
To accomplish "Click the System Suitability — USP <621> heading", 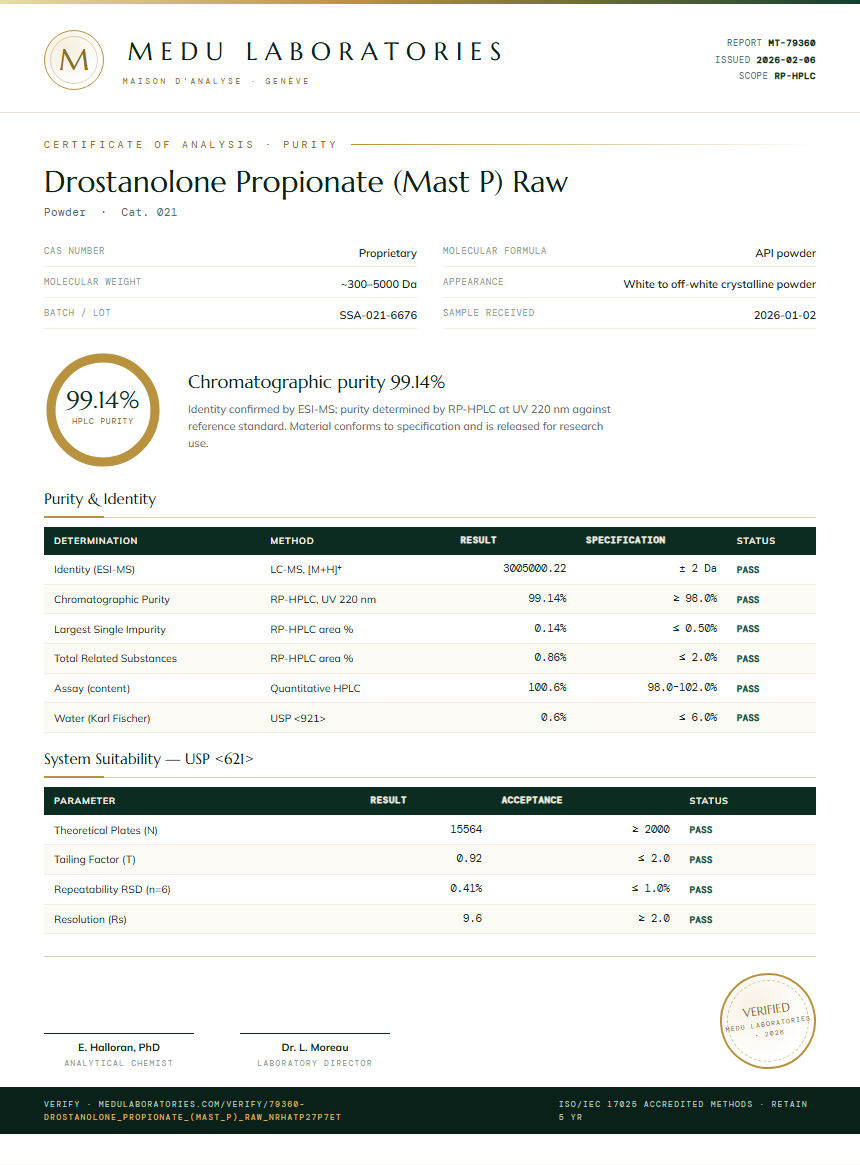I will point(149,759).
